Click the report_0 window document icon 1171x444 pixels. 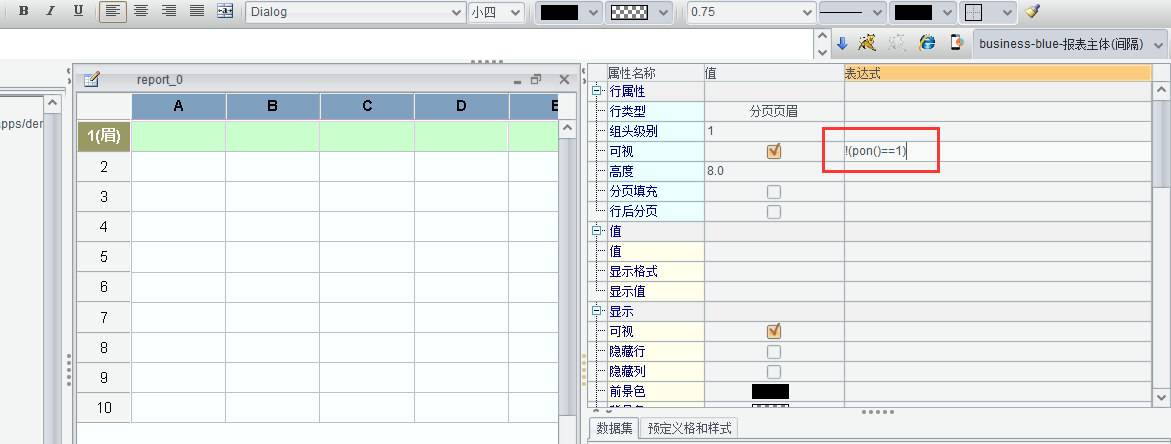click(x=91, y=79)
